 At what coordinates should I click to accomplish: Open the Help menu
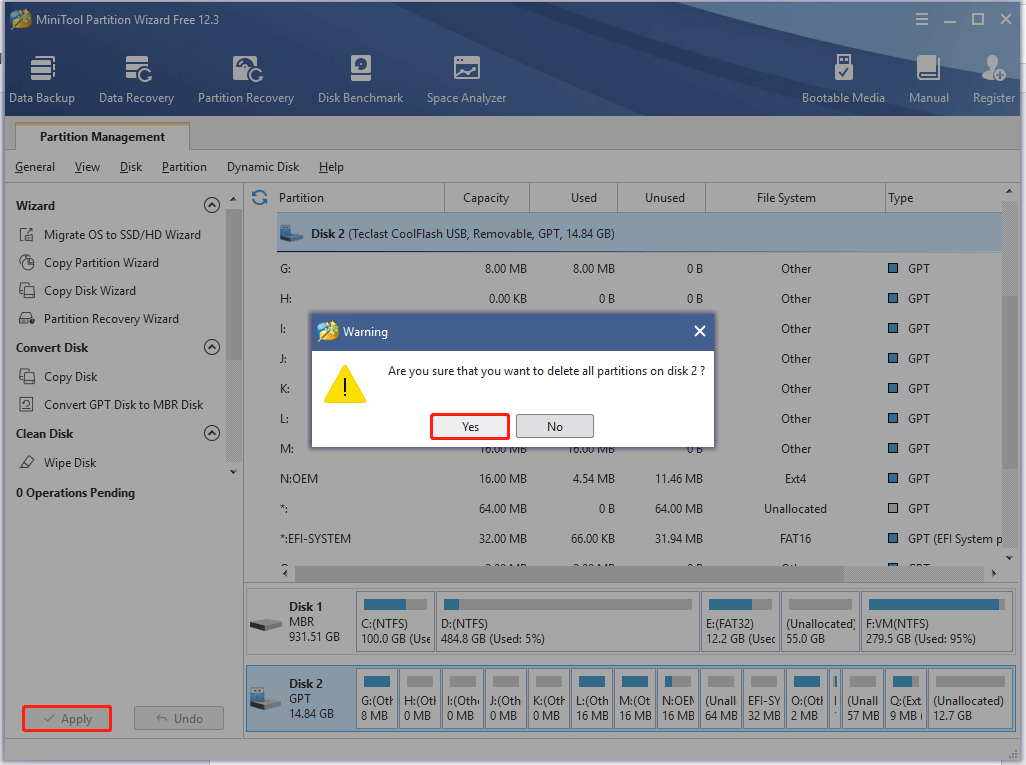coord(331,167)
